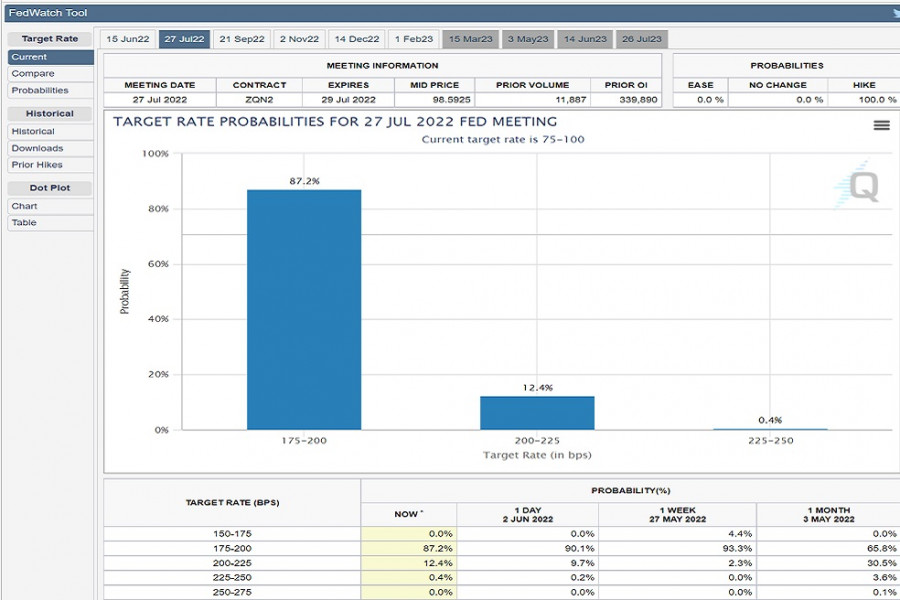
Task: Switch to the 21 Sep22 tab
Action: (x=242, y=39)
